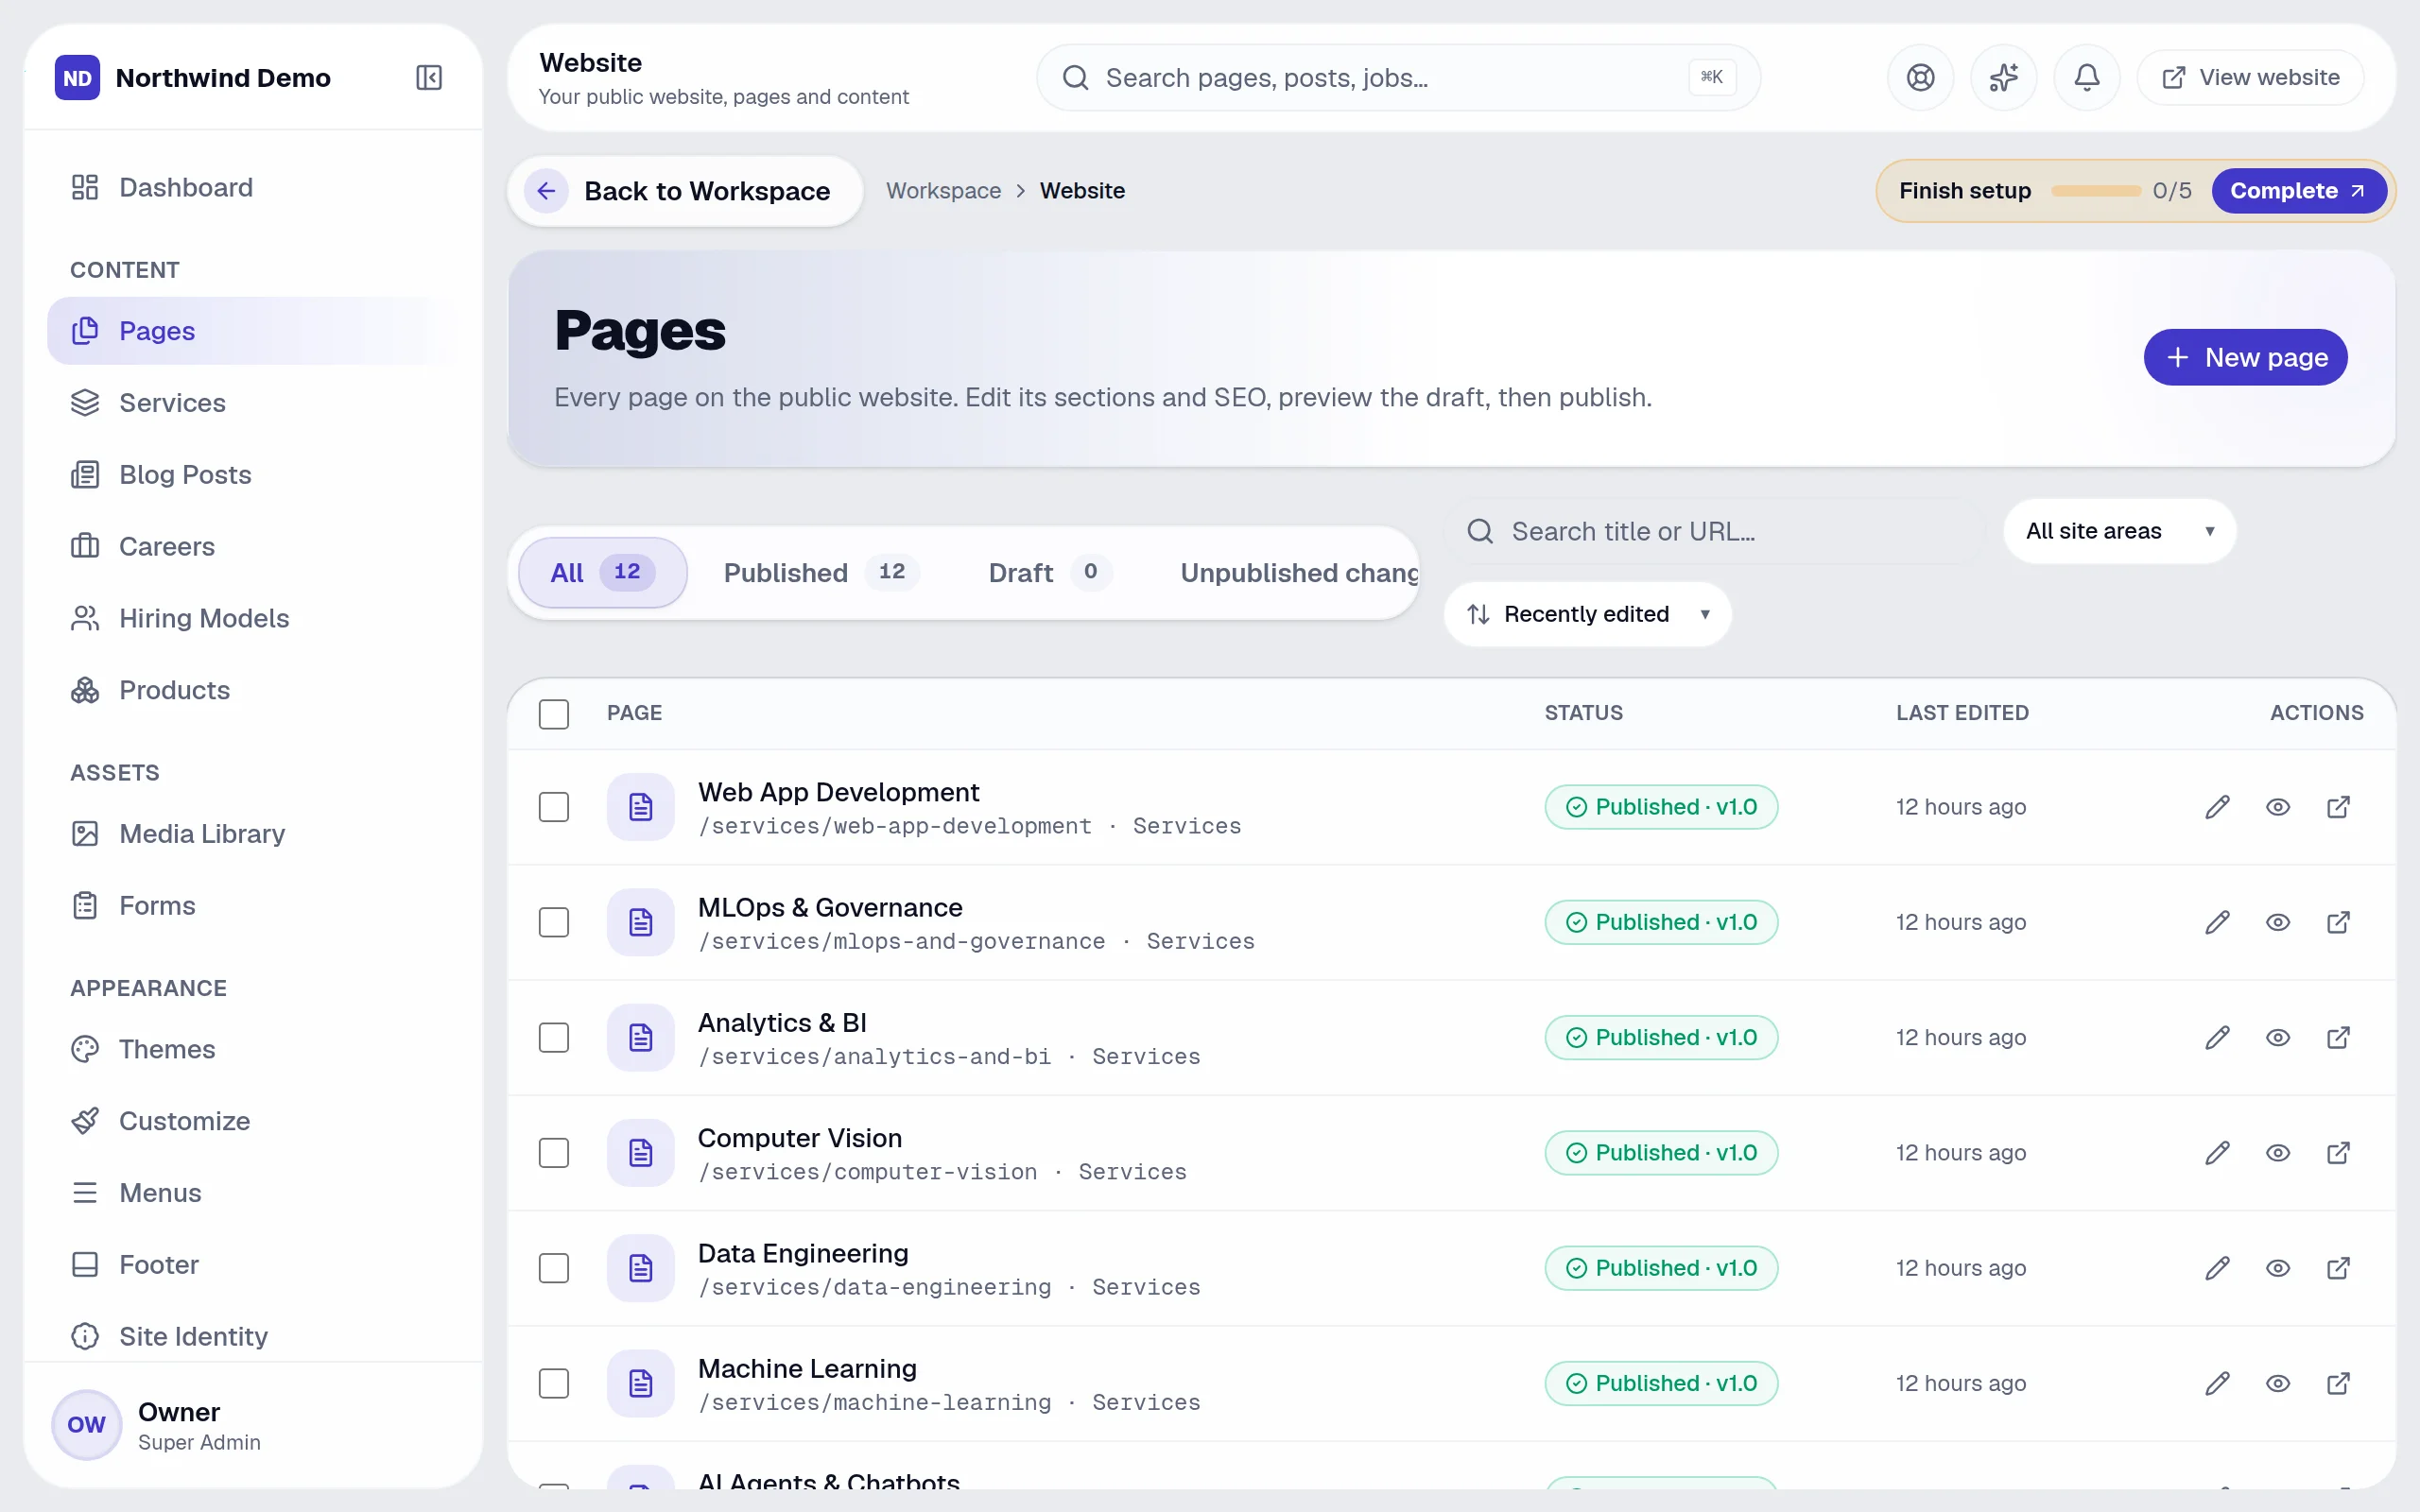This screenshot has width=2420, height=1512.
Task: Edit Computer Vision page pencil icon
Action: [x=2217, y=1153]
